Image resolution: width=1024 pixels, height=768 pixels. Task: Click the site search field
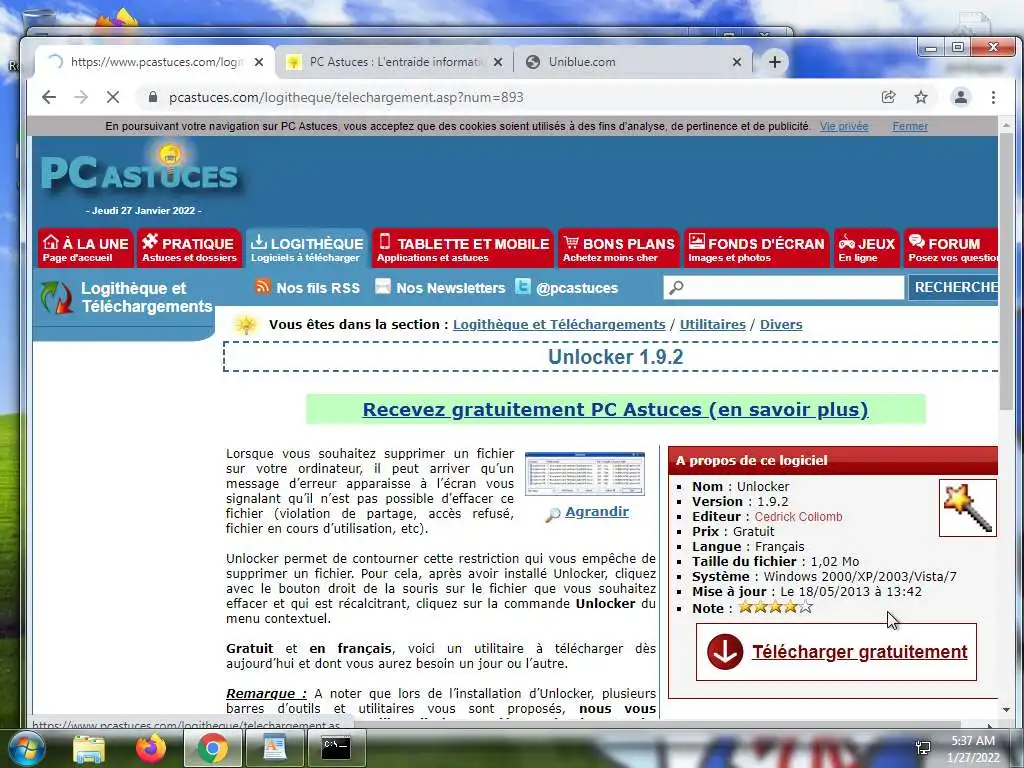[x=784, y=287]
